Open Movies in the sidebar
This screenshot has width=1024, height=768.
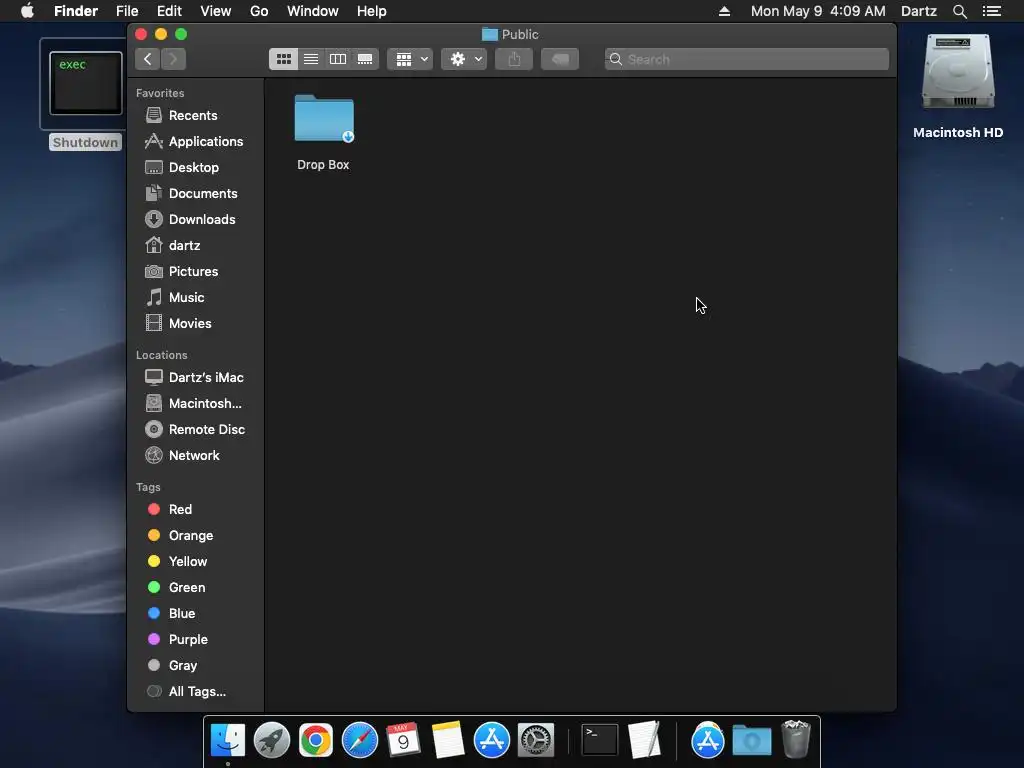pyautogui.click(x=195, y=323)
